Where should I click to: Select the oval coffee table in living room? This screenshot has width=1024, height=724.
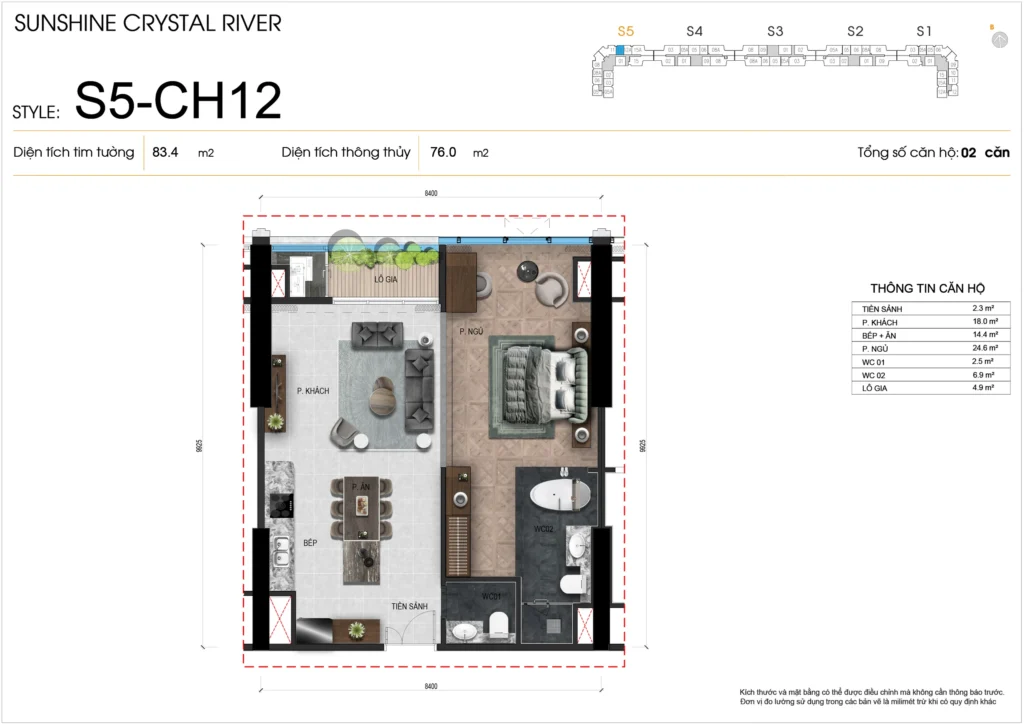(383, 396)
